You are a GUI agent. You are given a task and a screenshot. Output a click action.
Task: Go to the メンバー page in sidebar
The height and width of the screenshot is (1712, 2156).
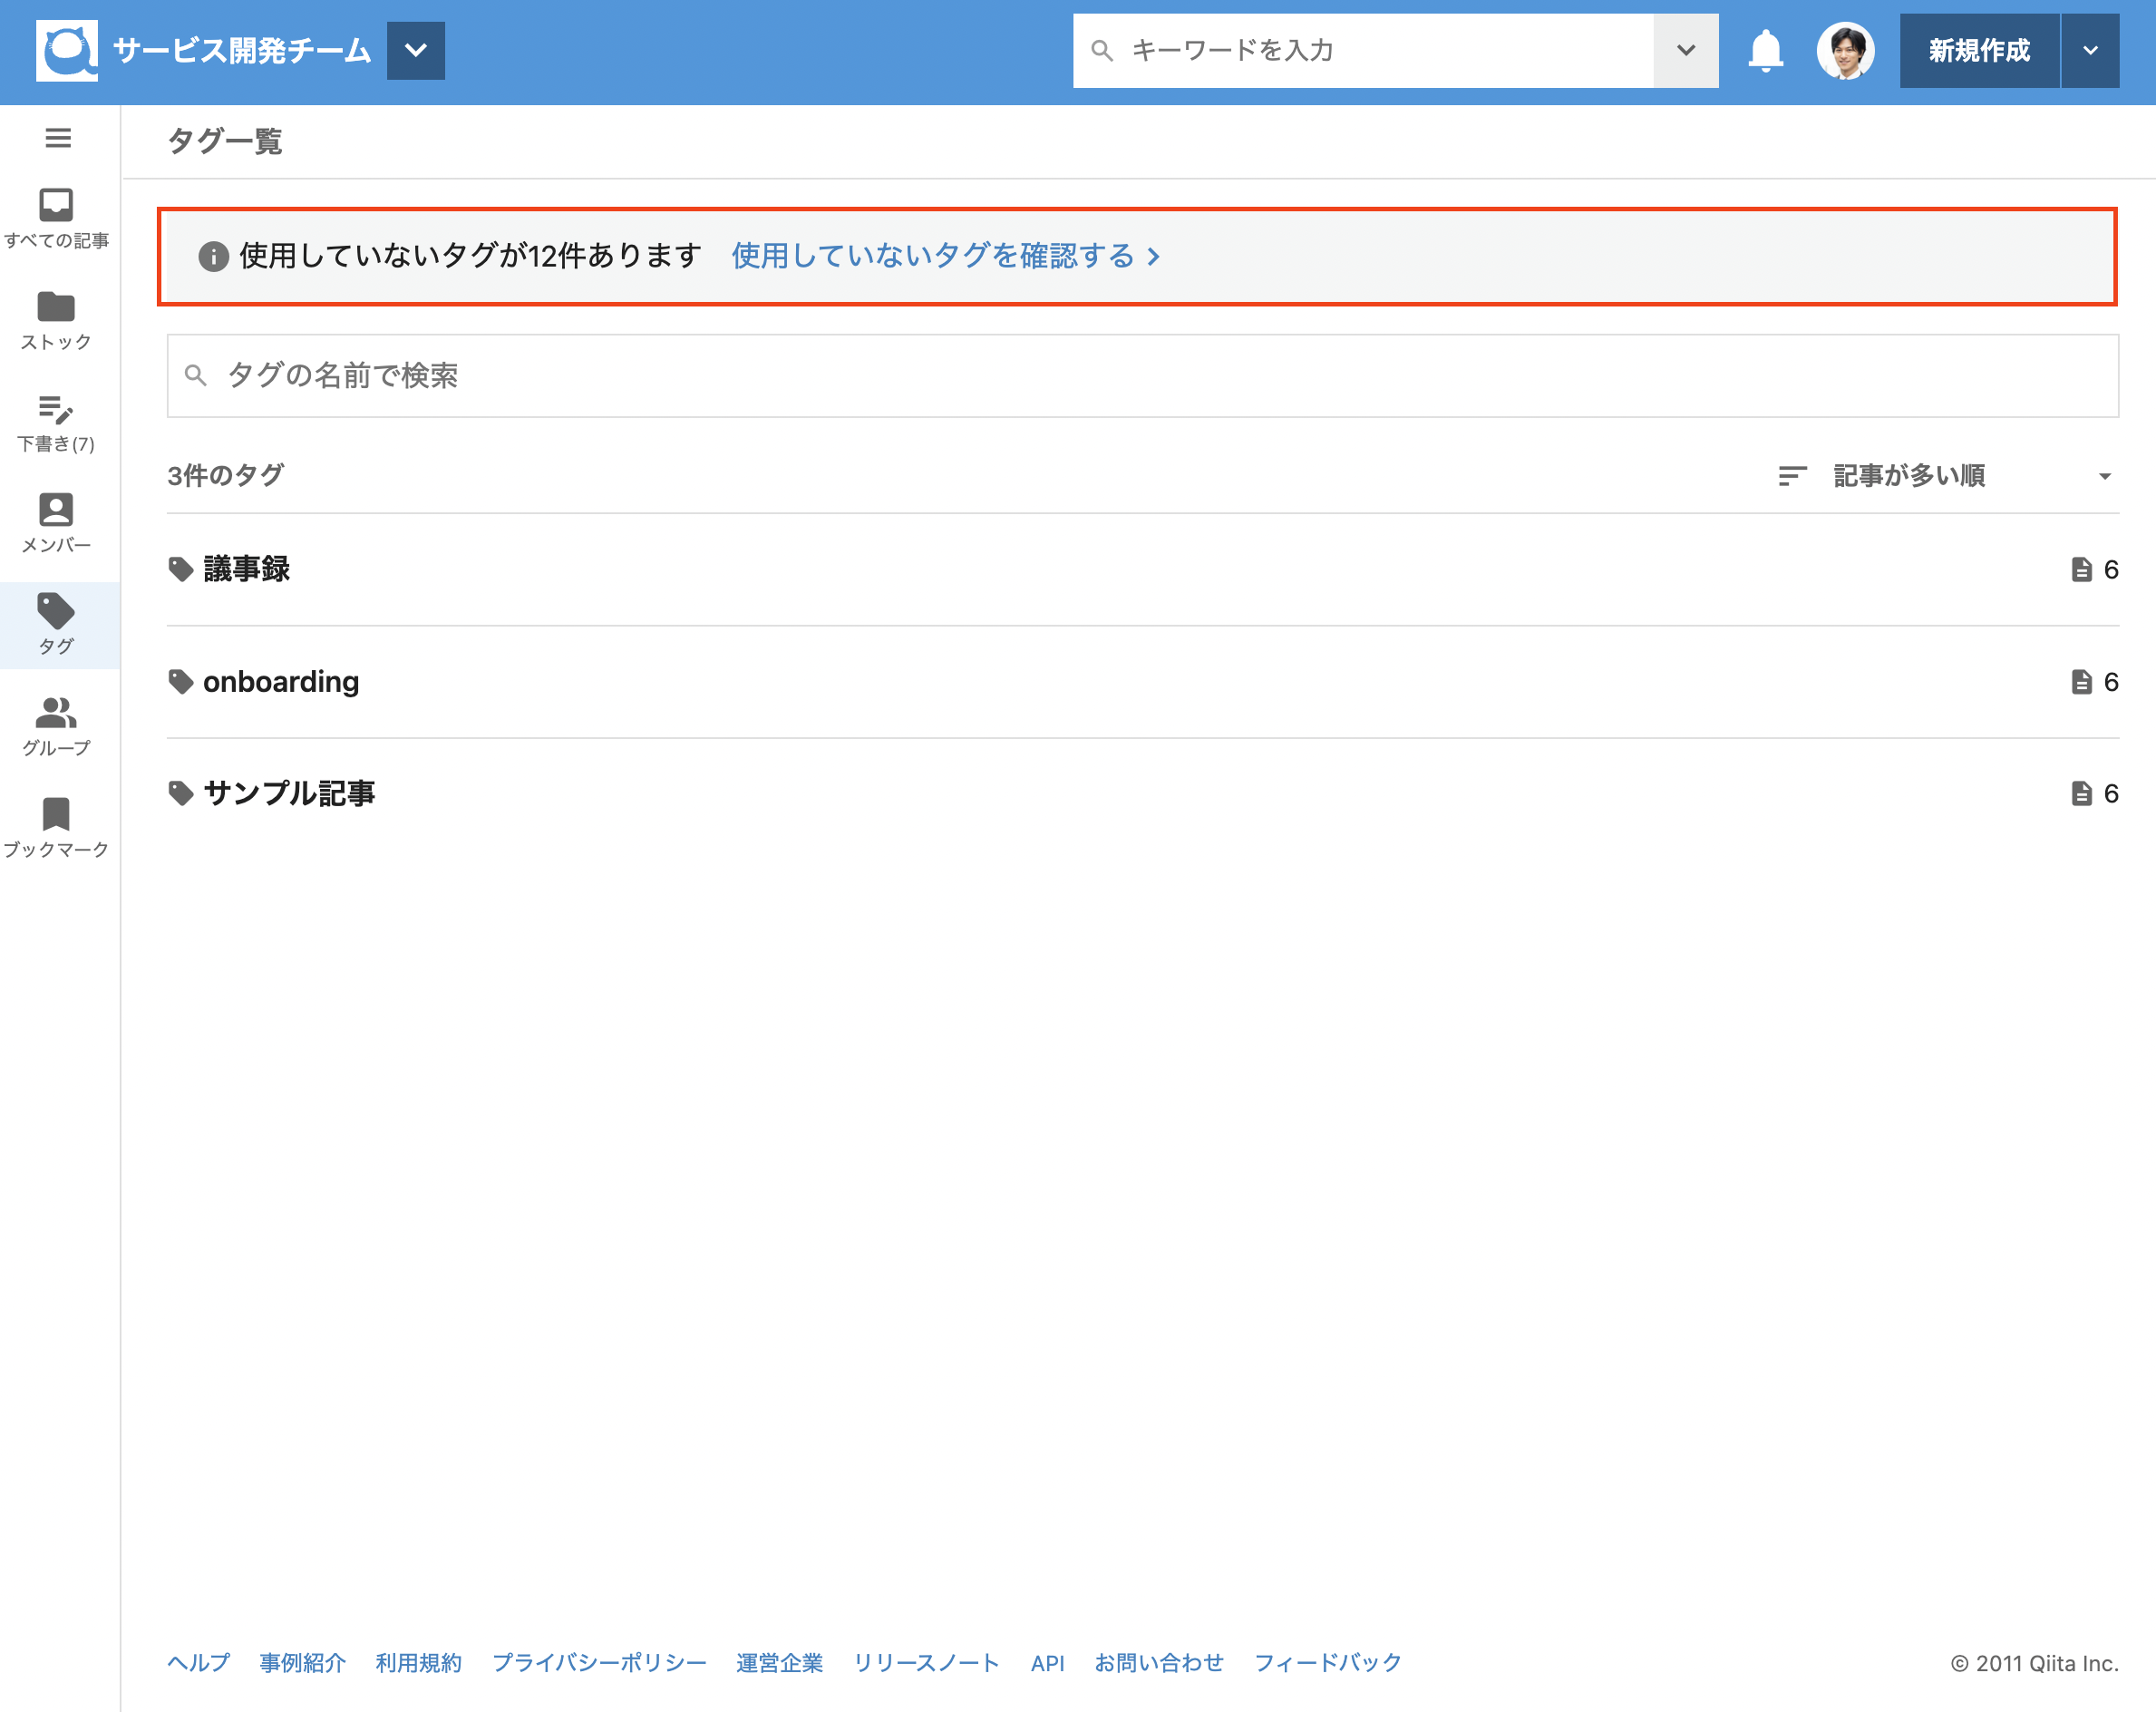(x=56, y=523)
